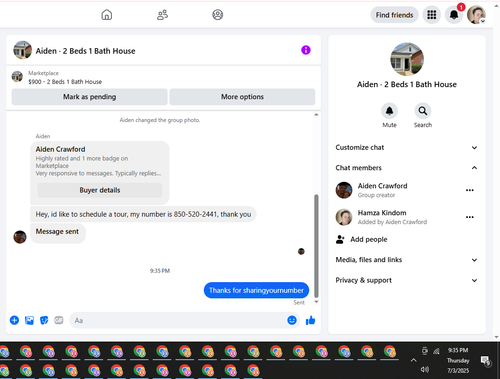Screen dimensions: 500x379
Task: Click the page scrollbar down arrow at right edge
Action: [x=496, y=337]
